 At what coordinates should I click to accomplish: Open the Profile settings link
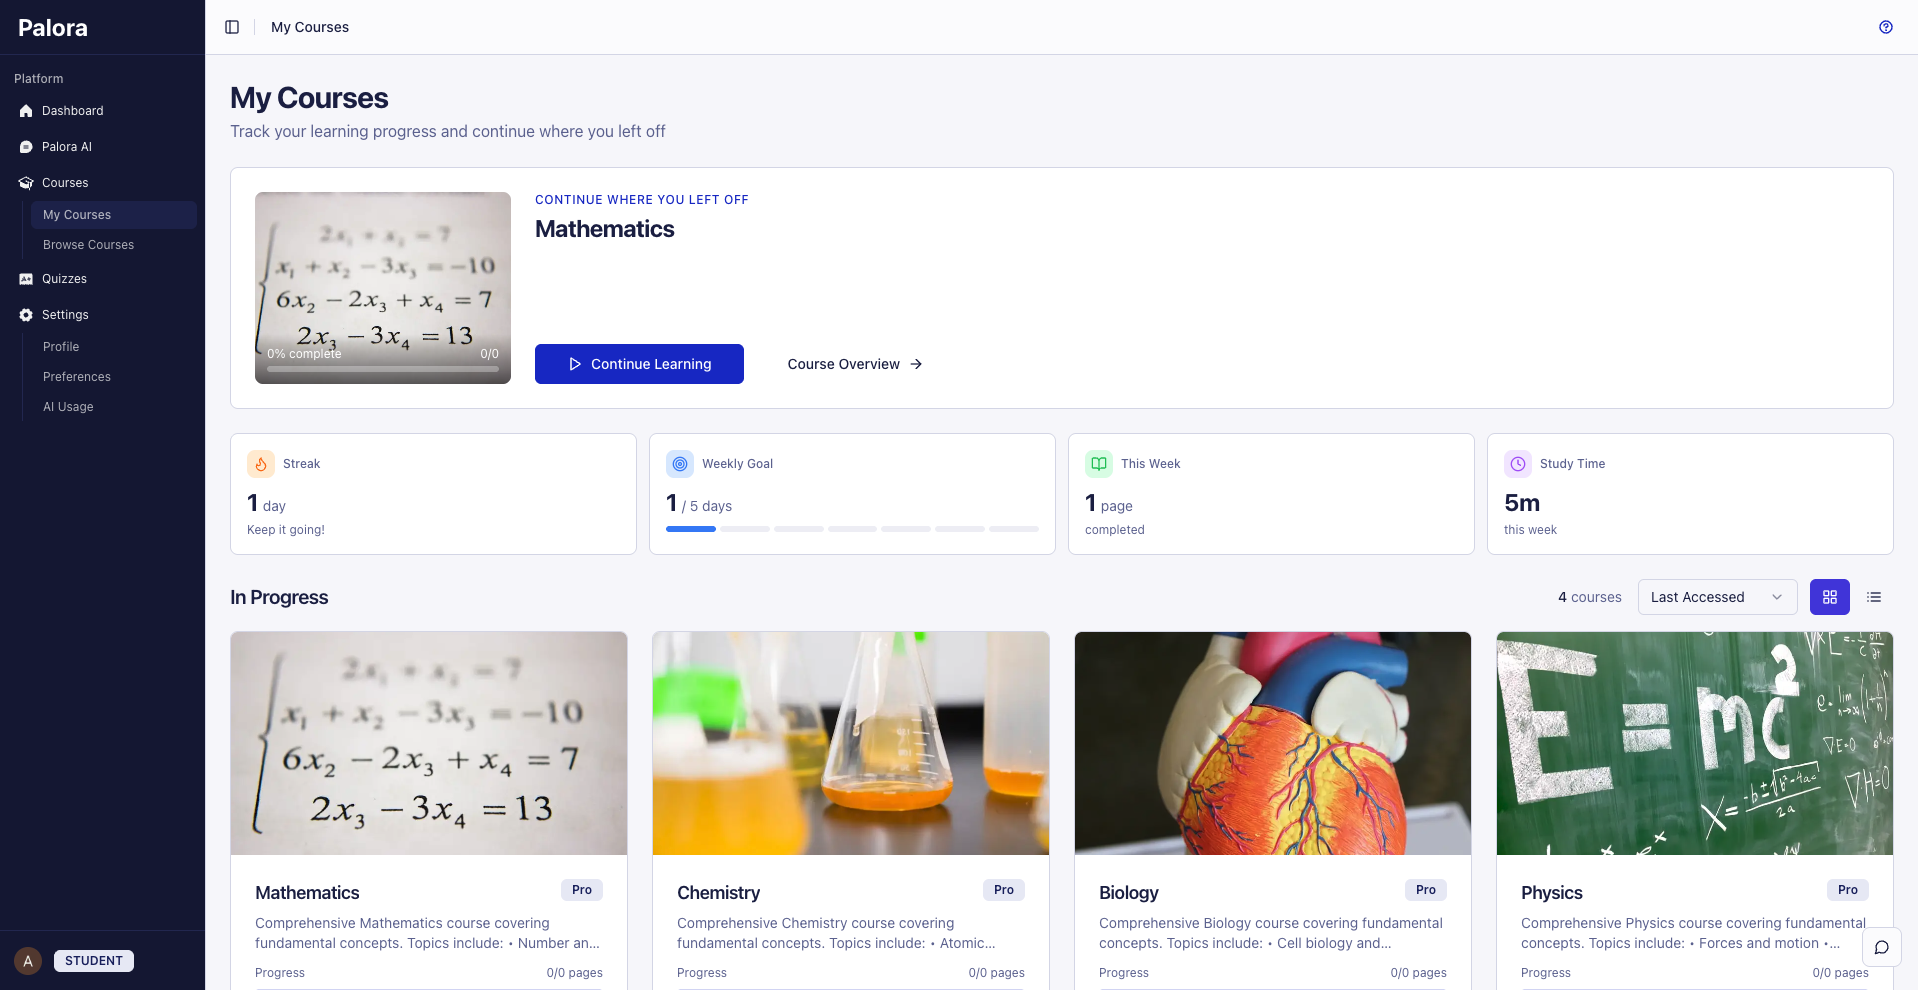(60, 347)
